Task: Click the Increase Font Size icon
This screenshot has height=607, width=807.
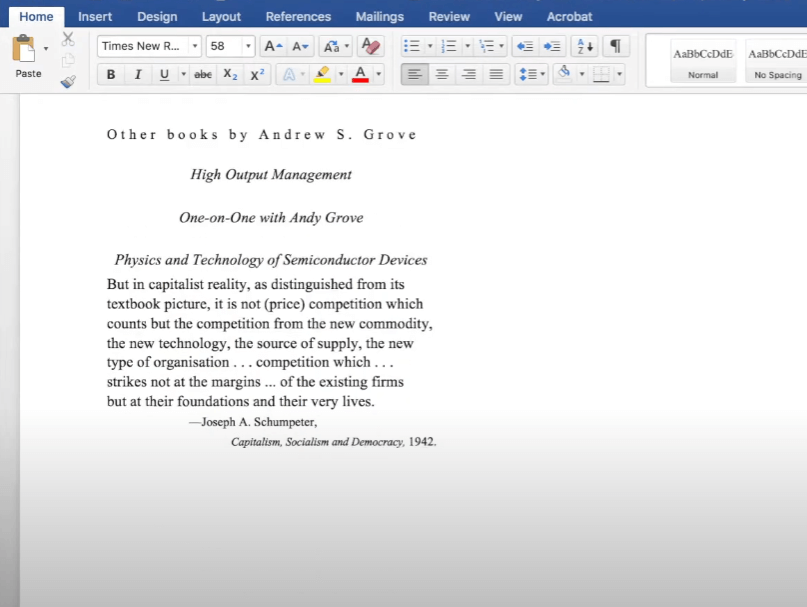Action: click(x=270, y=45)
